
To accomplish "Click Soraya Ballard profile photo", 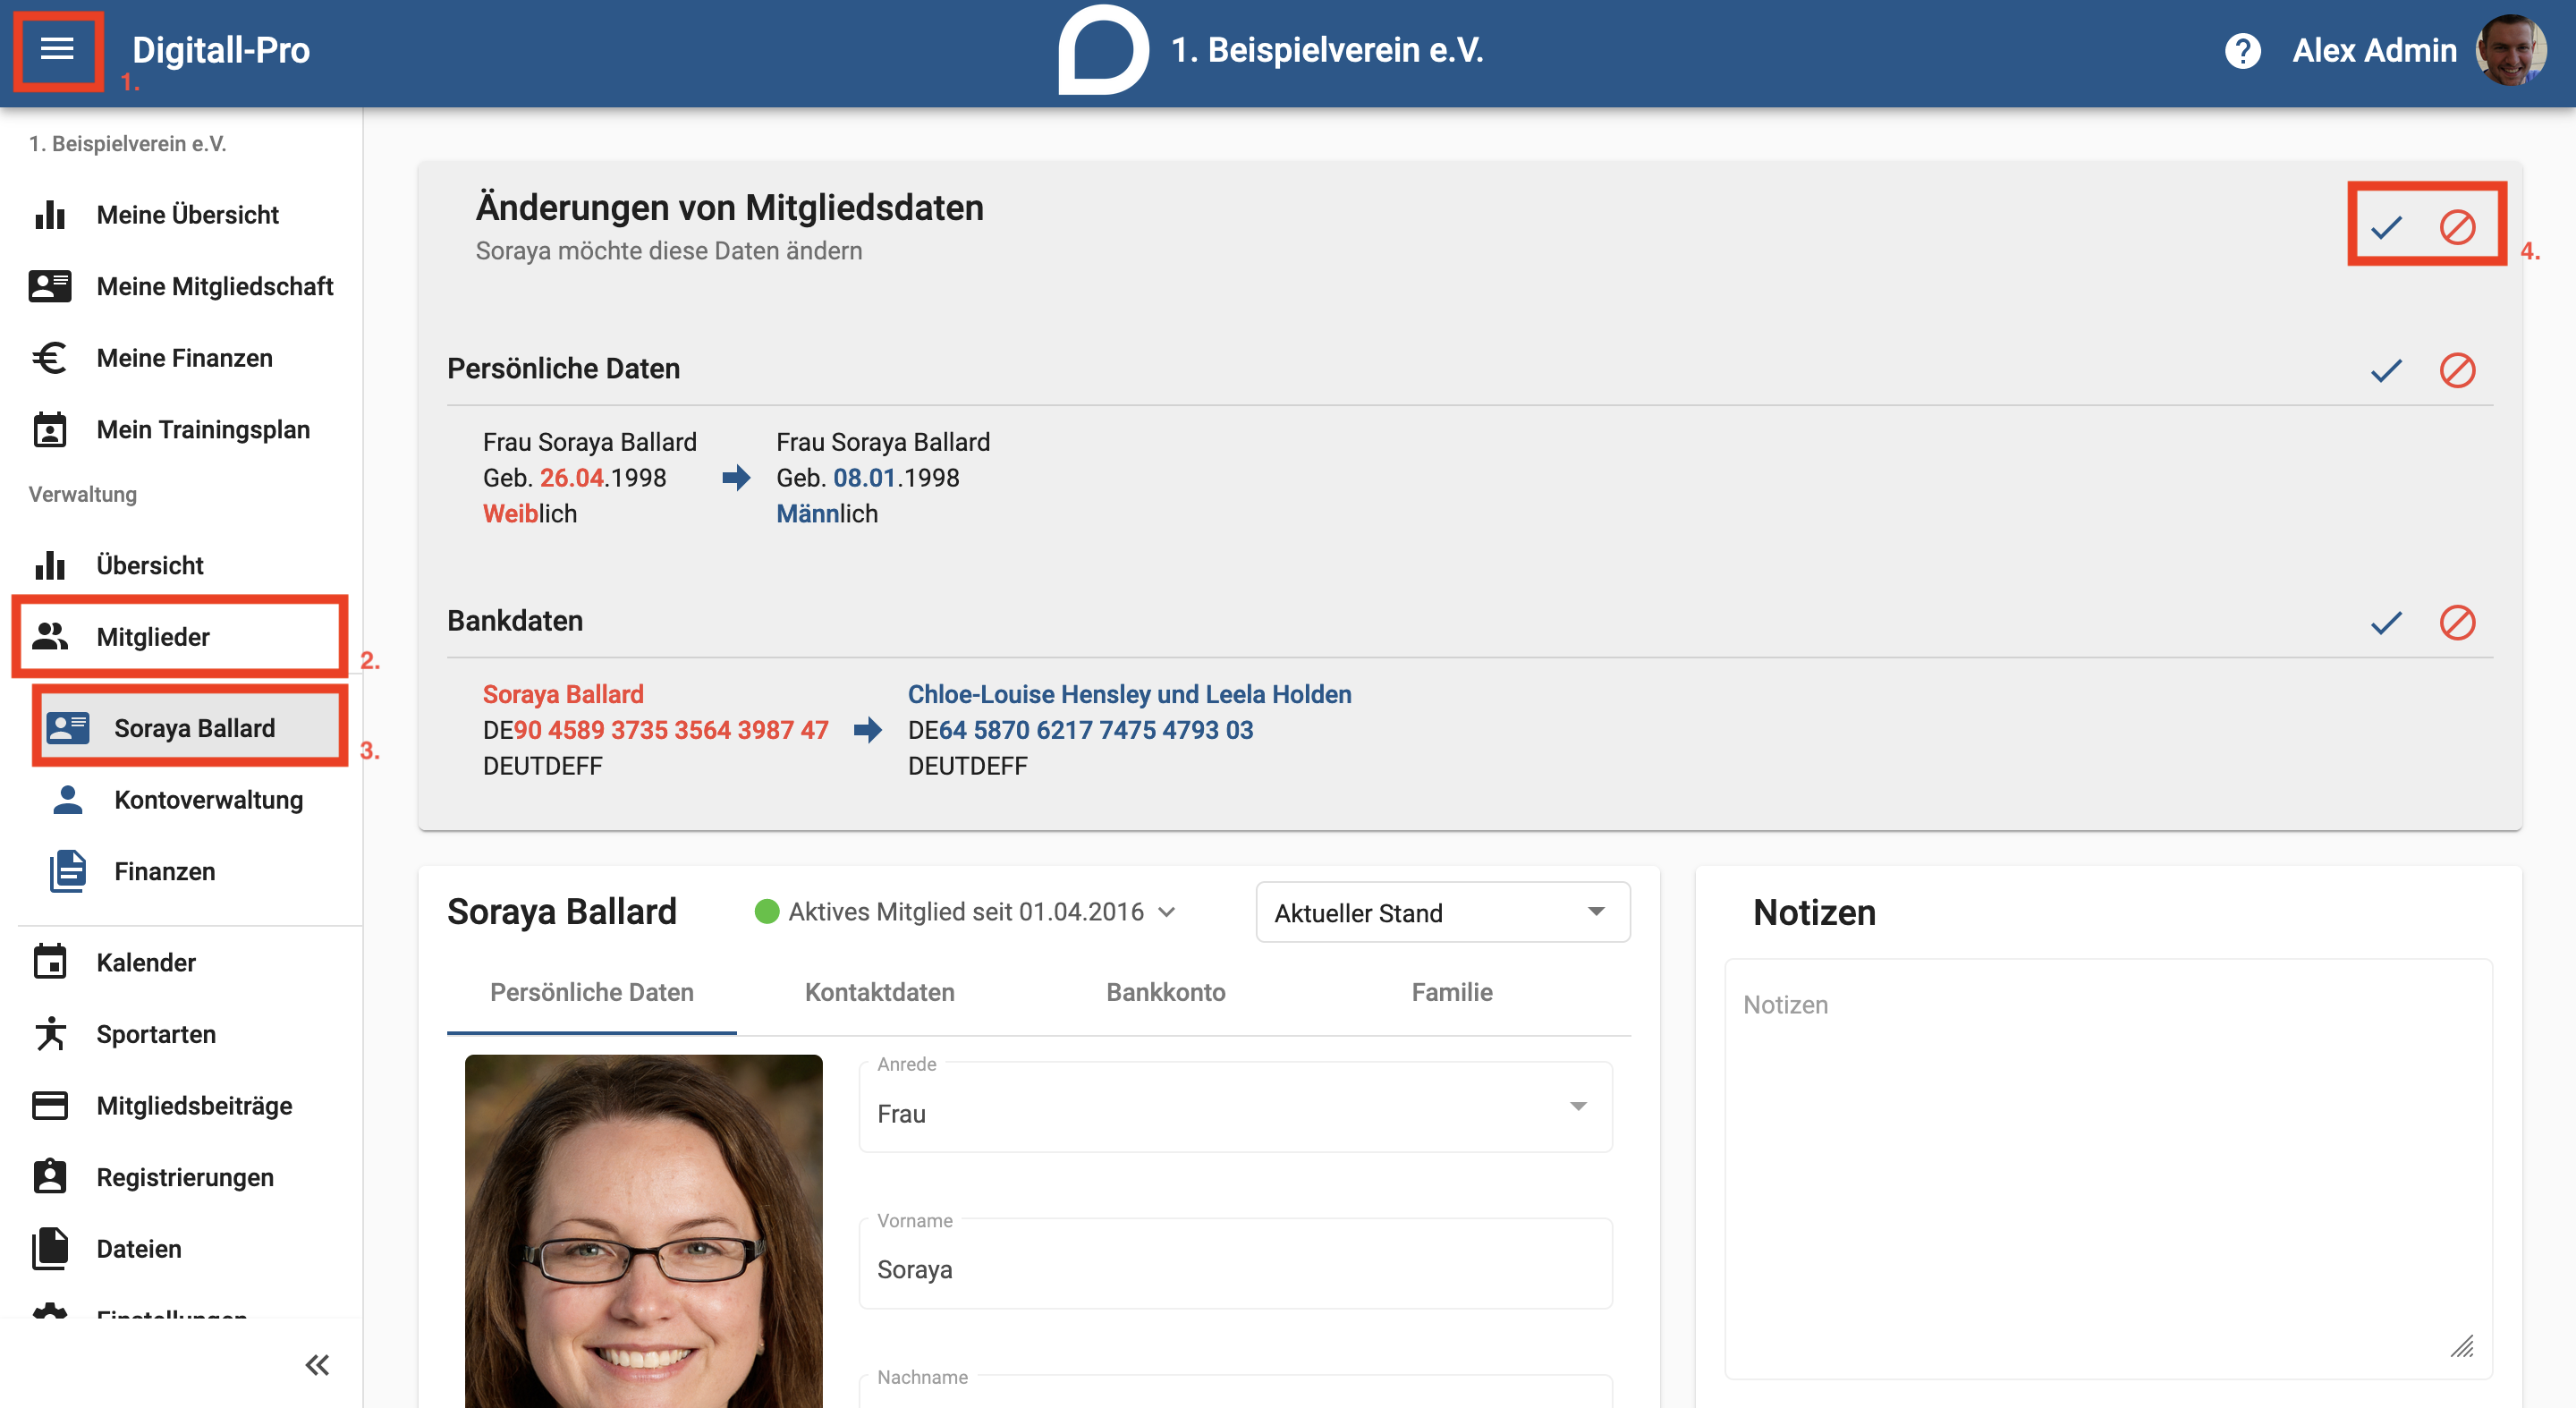I will coord(644,1231).
